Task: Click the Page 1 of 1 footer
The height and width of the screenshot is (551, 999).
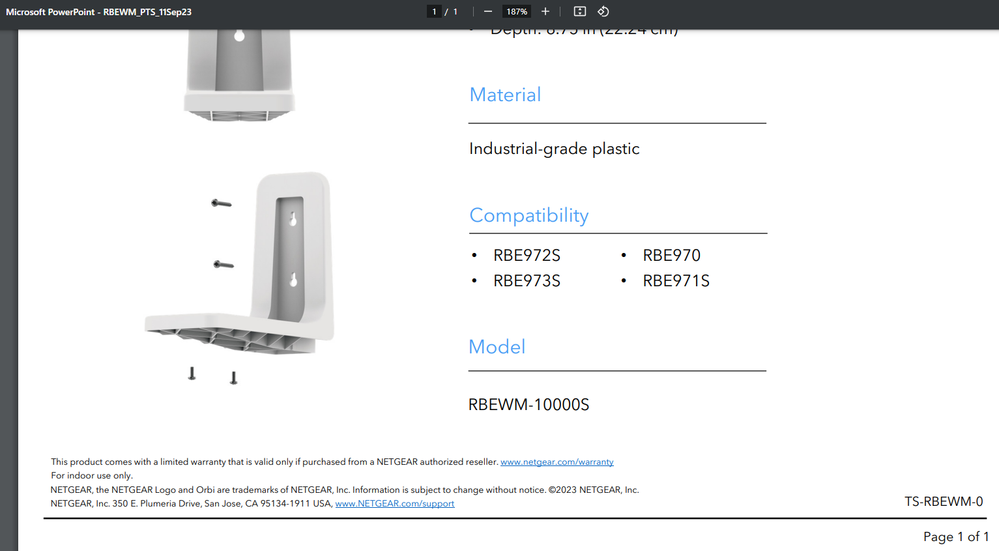Action: (x=956, y=537)
